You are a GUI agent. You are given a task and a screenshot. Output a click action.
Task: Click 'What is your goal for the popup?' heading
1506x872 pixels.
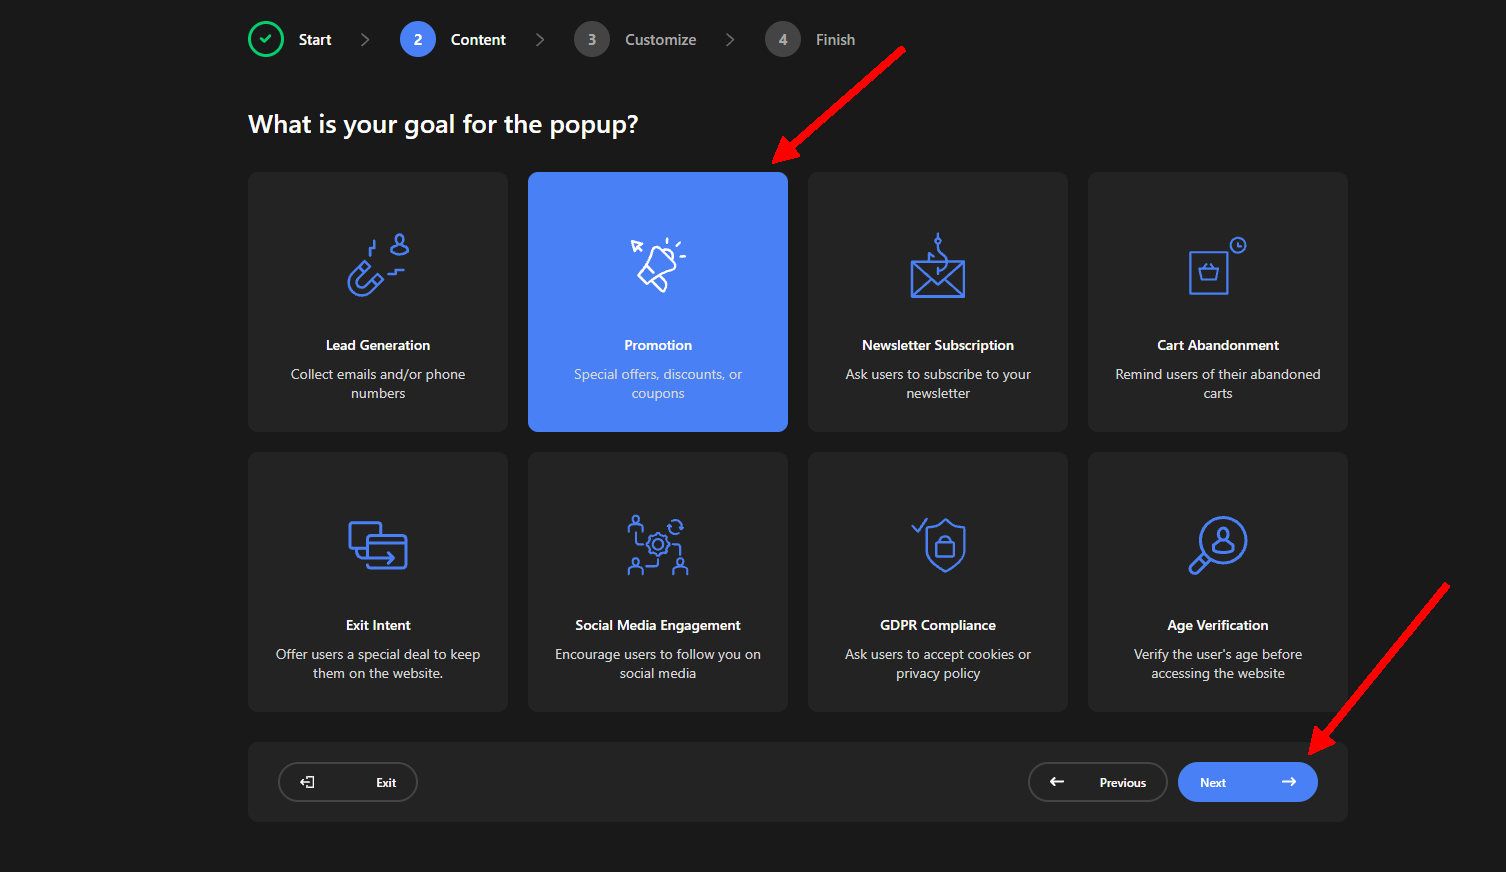(x=443, y=125)
